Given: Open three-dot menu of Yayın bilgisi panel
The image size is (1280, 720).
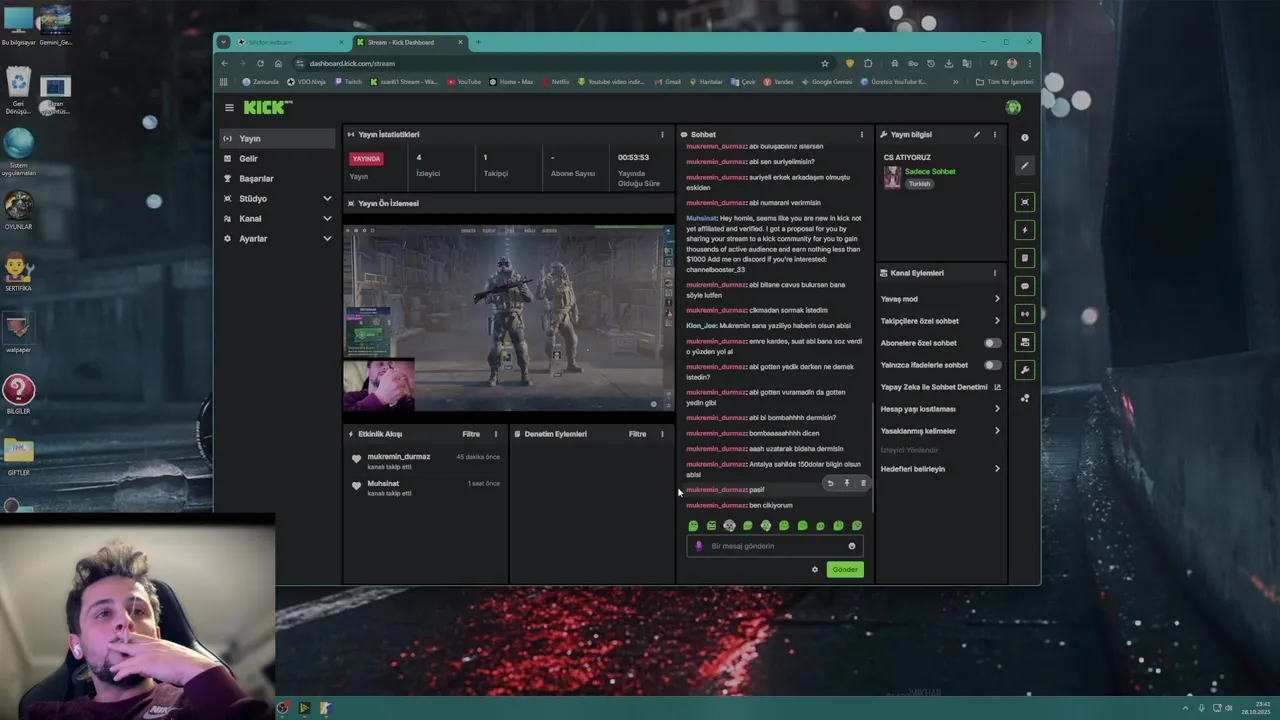Looking at the screenshot, I should pyautogui.click(x=994, y=134).
